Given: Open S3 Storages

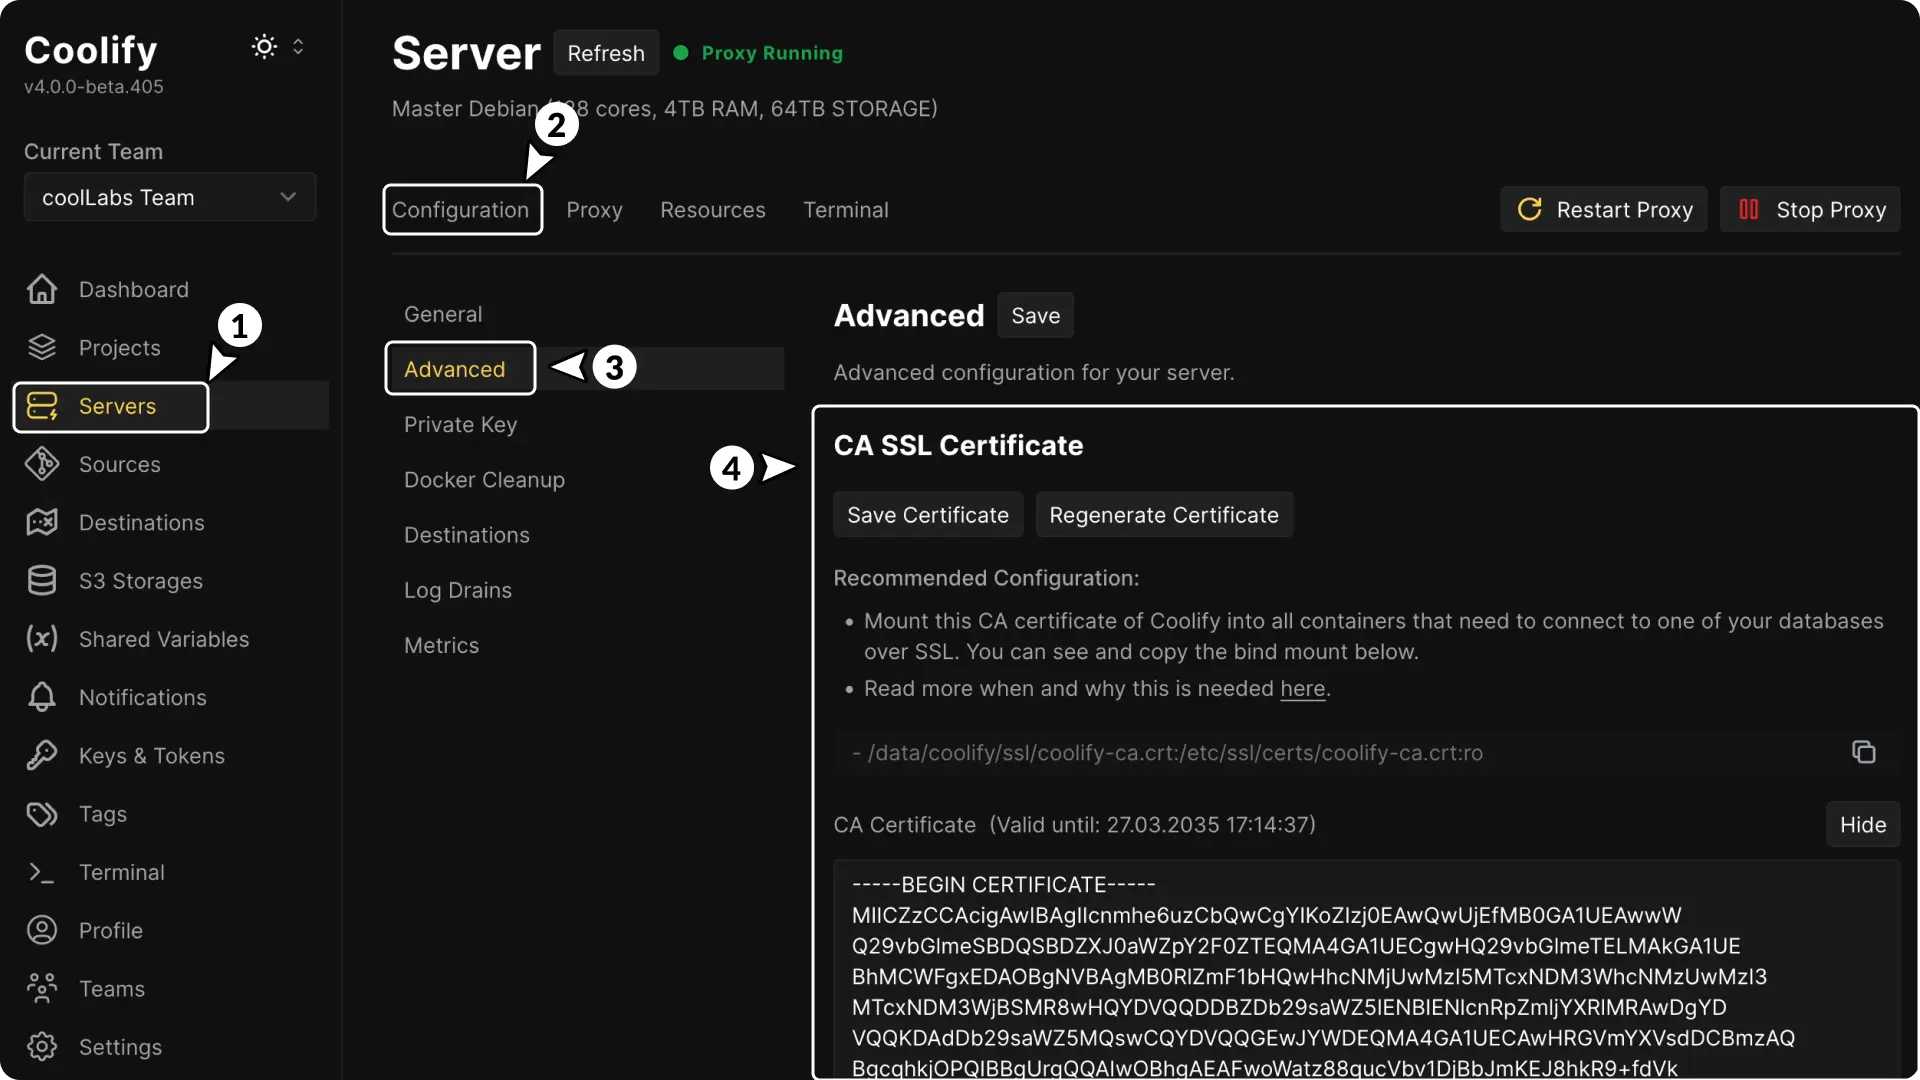Looking at the screenshot, I should pyautogui.click(x=138, y=581).
